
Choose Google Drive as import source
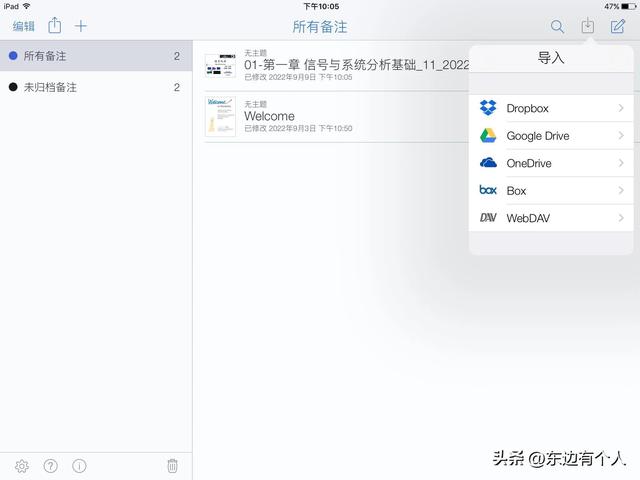(x=551, y=136)
